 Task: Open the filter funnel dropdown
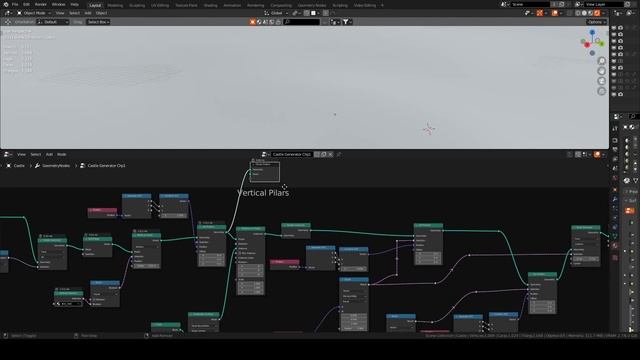(347, 22)
